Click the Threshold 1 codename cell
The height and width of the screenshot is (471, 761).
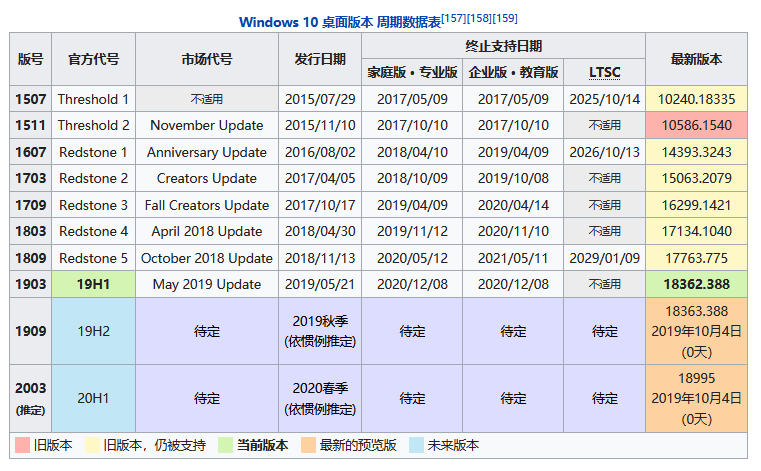point(93,99)
